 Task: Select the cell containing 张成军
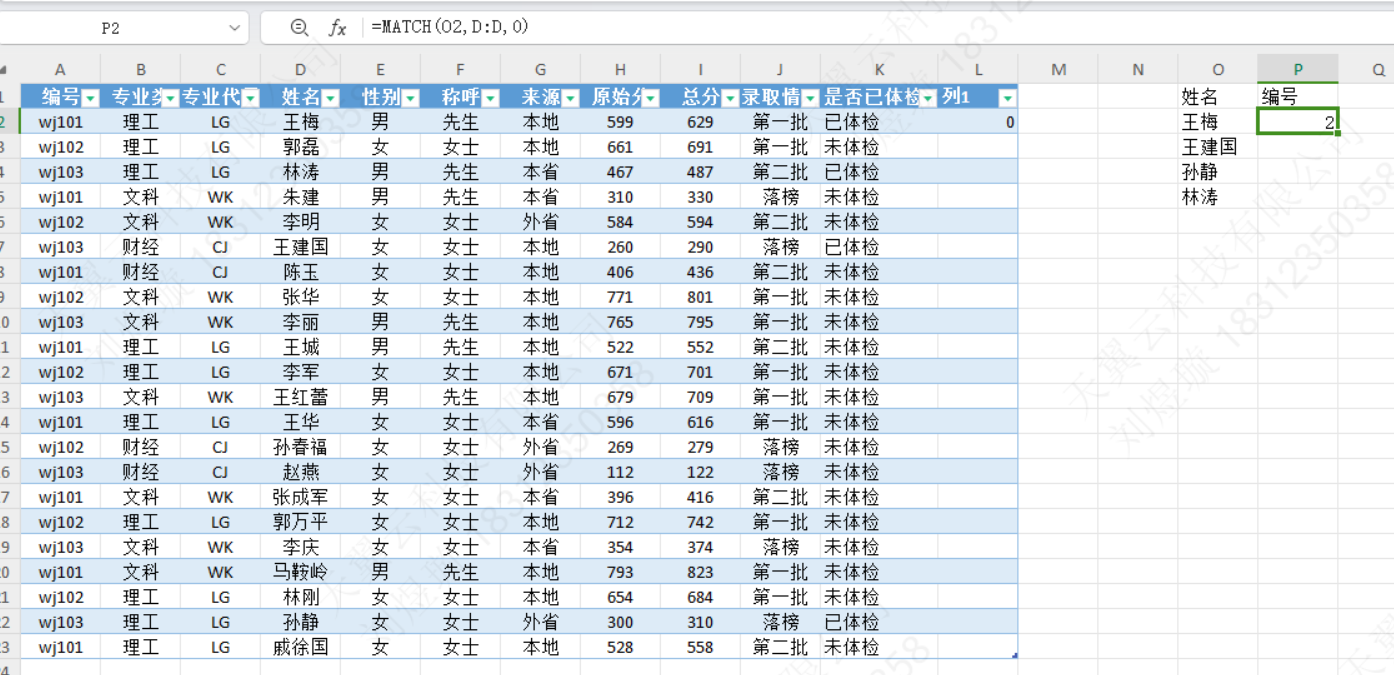point(300,497)
